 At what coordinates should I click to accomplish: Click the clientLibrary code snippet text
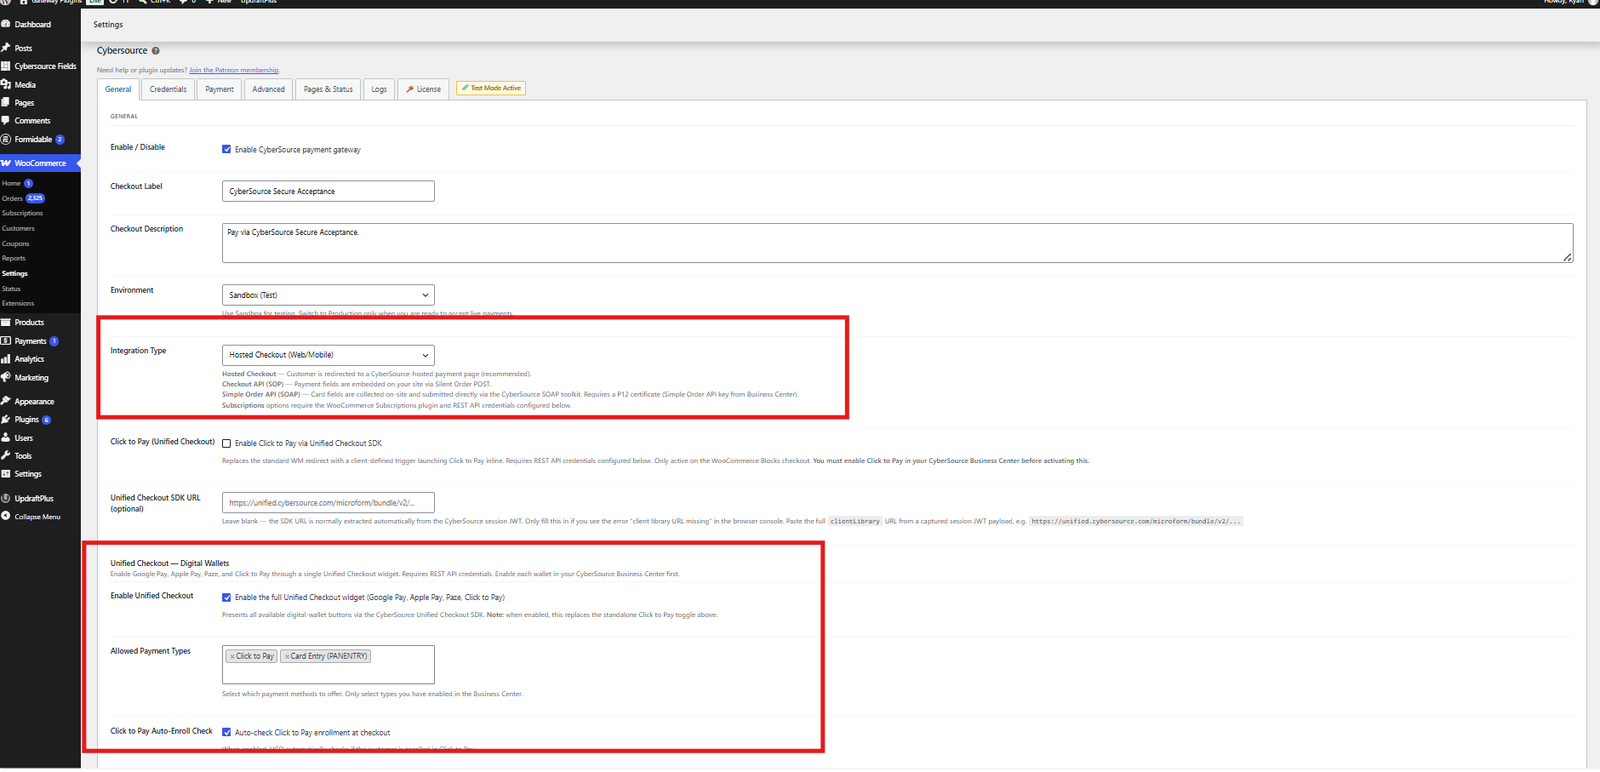pos(855,521)
